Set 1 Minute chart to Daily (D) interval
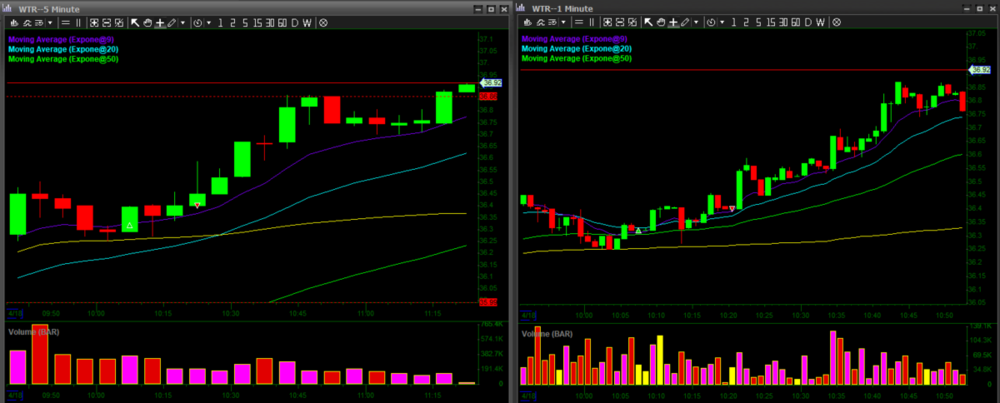1000x403 pixels. (x=806, y=22)
